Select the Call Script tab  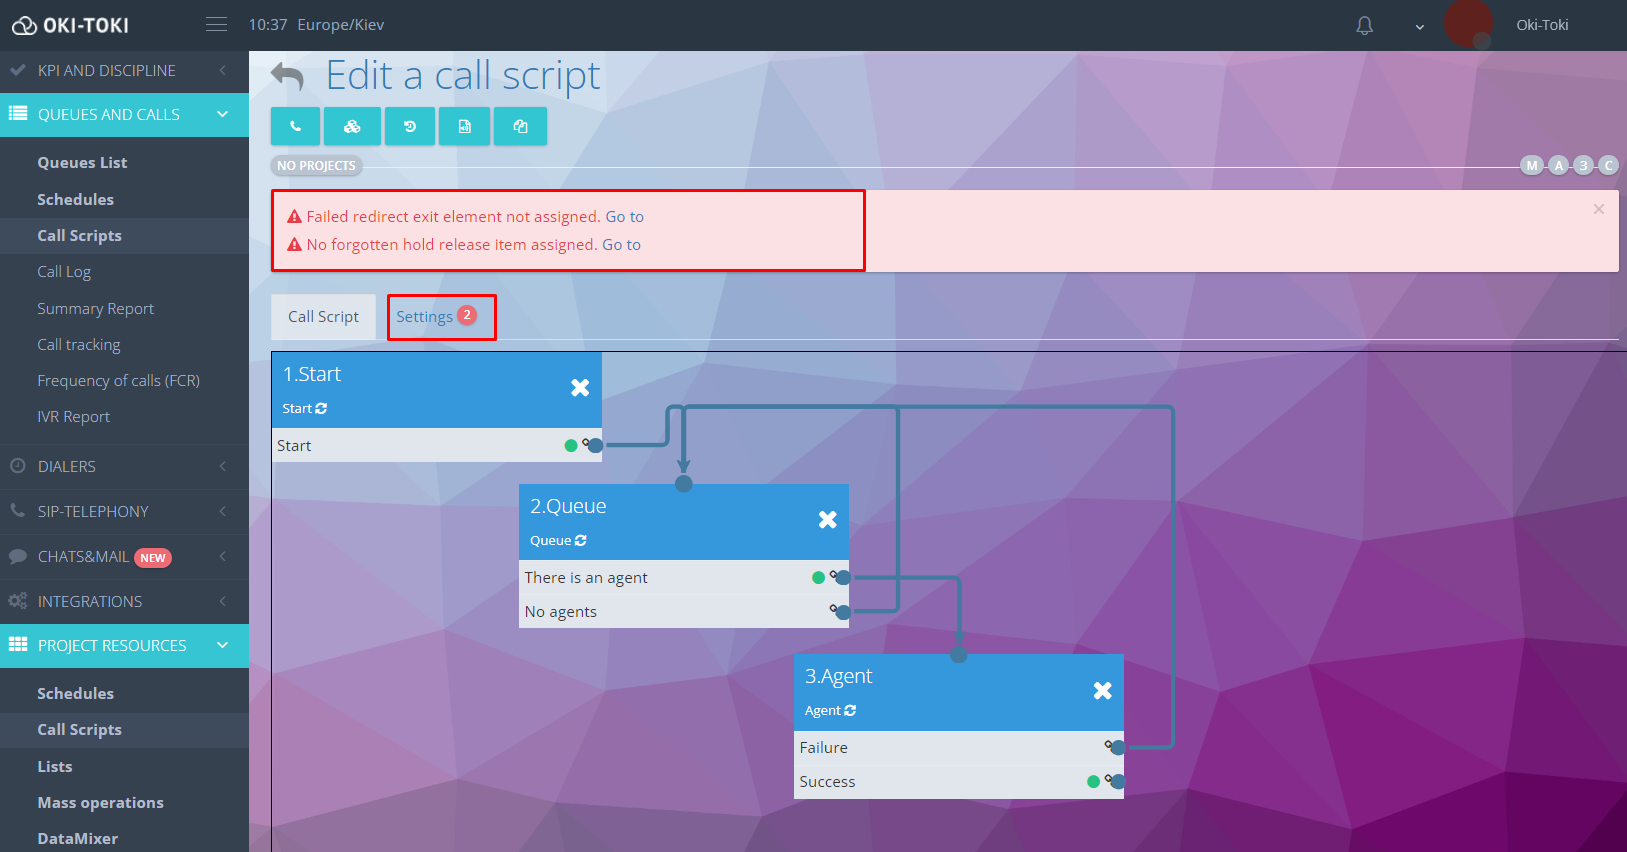323,317
